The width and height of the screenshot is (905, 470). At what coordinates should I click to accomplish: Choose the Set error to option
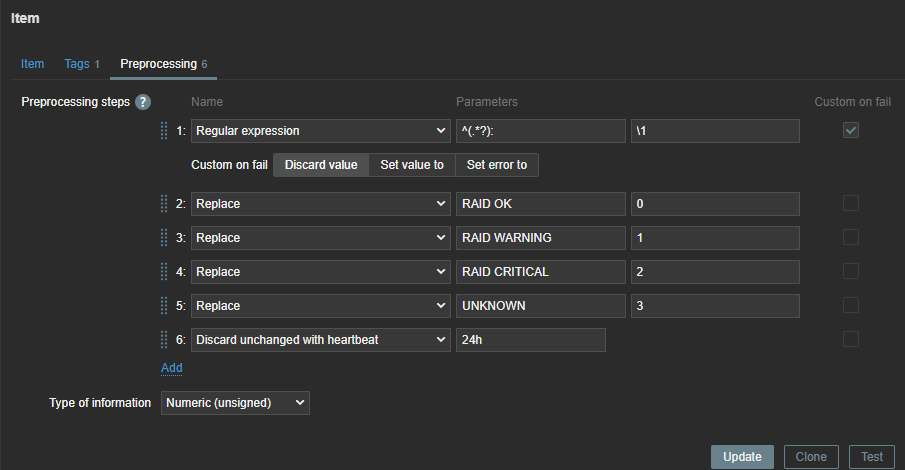point(496,165)
